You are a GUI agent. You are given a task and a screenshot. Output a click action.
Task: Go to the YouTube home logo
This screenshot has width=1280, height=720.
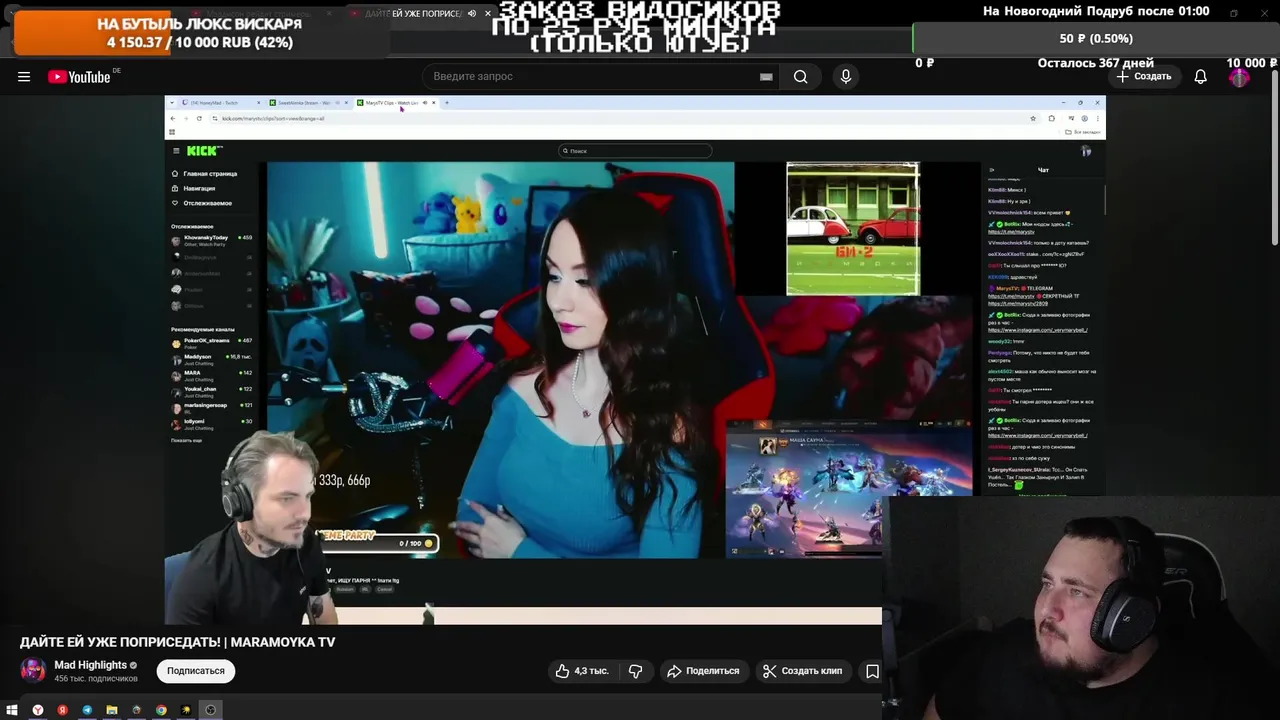coord(79,77)
